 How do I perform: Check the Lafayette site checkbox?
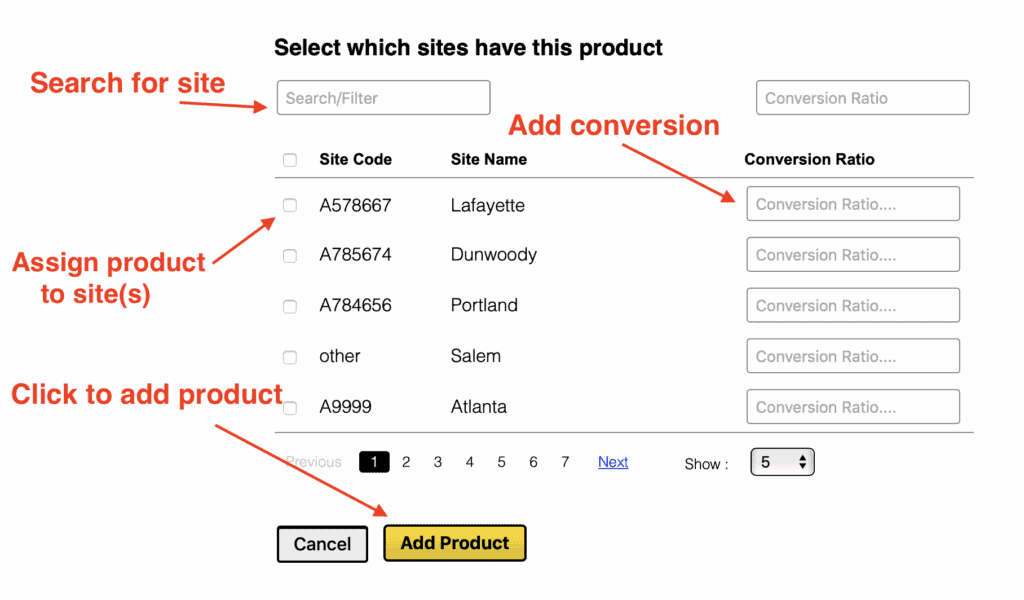click(x=290, y=205)
